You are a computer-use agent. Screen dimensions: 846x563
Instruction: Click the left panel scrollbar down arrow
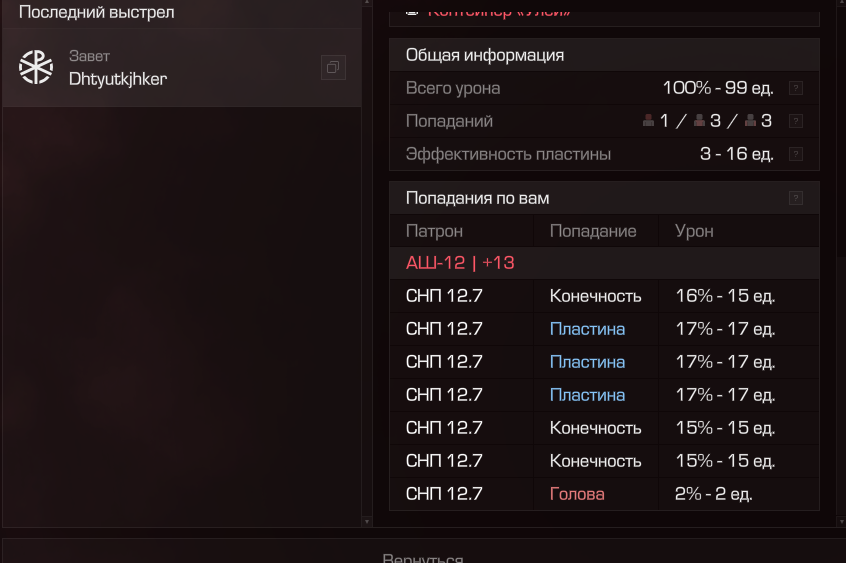pyautogui.click(x=367, y=522)
